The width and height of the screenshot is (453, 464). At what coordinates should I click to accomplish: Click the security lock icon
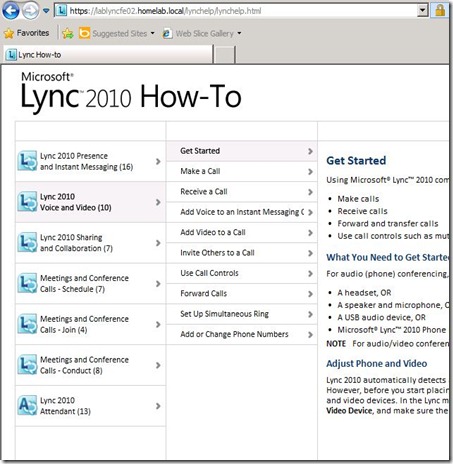point(440,10)
